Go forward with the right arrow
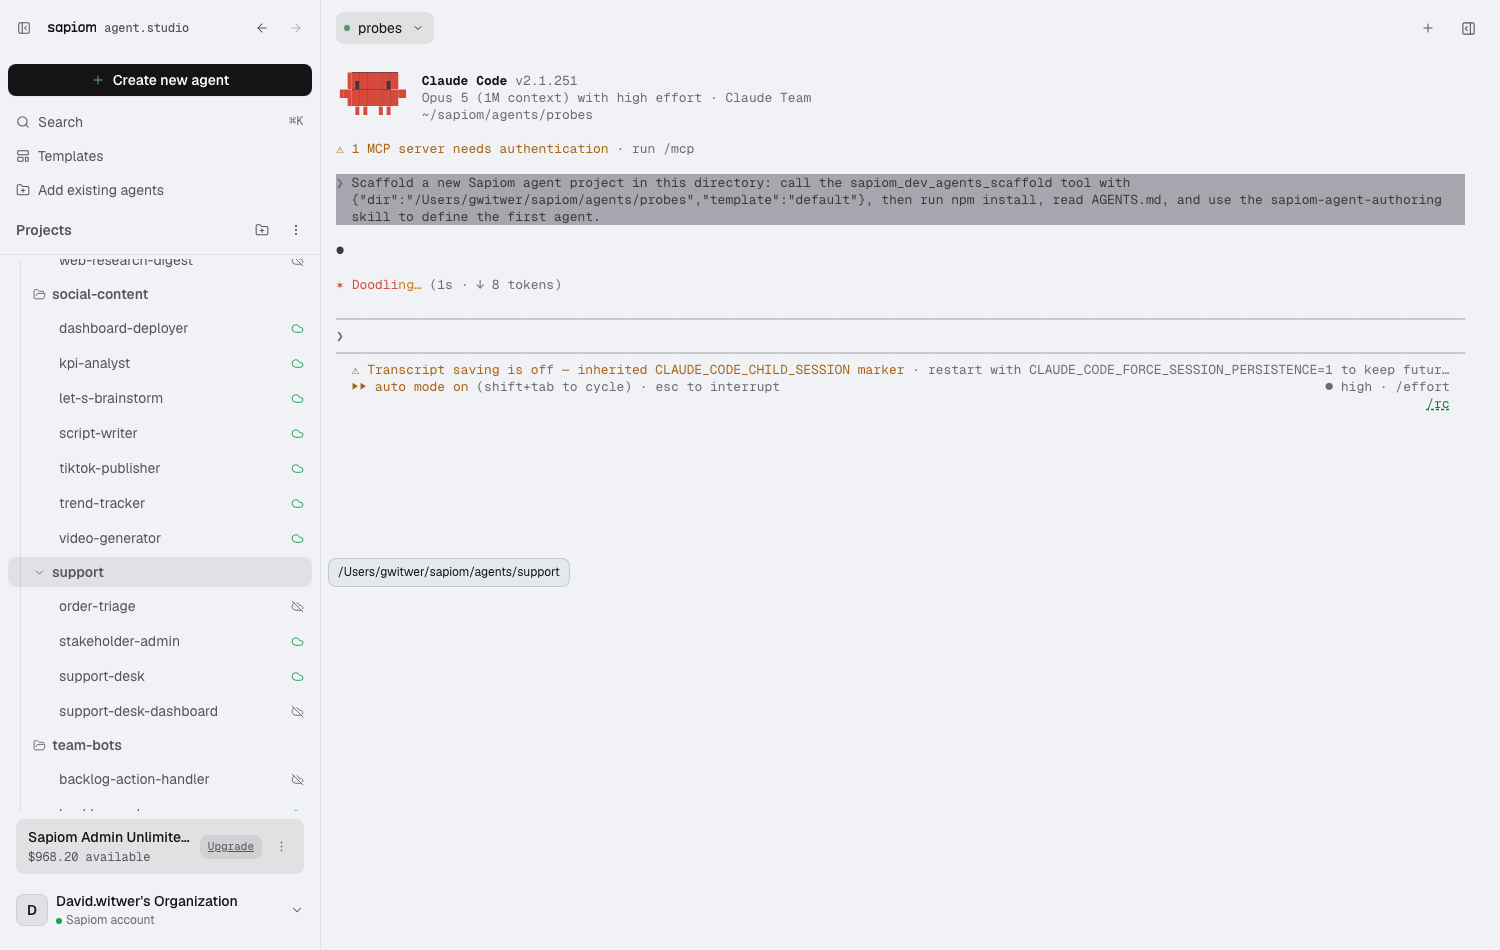The height and width of the screenshot is (950, 1500). pos(296,28)
